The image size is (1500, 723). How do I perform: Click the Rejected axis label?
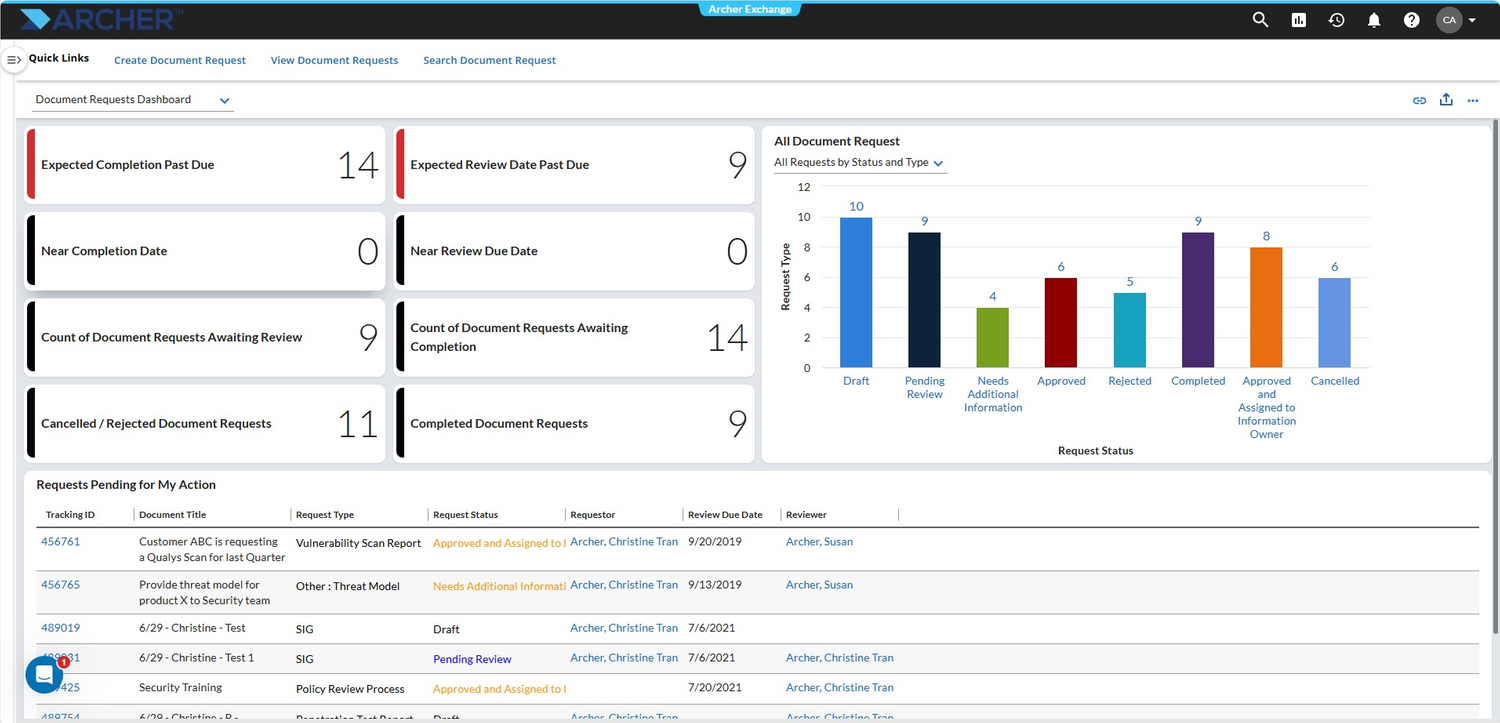click(1130, 381)
